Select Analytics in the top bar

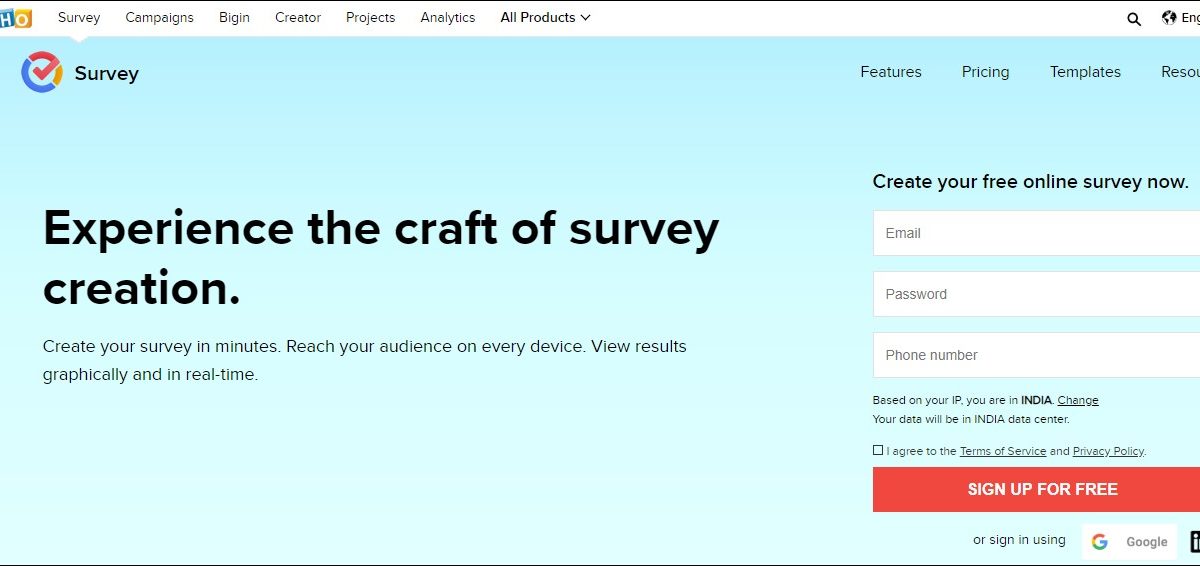[448, 18]
